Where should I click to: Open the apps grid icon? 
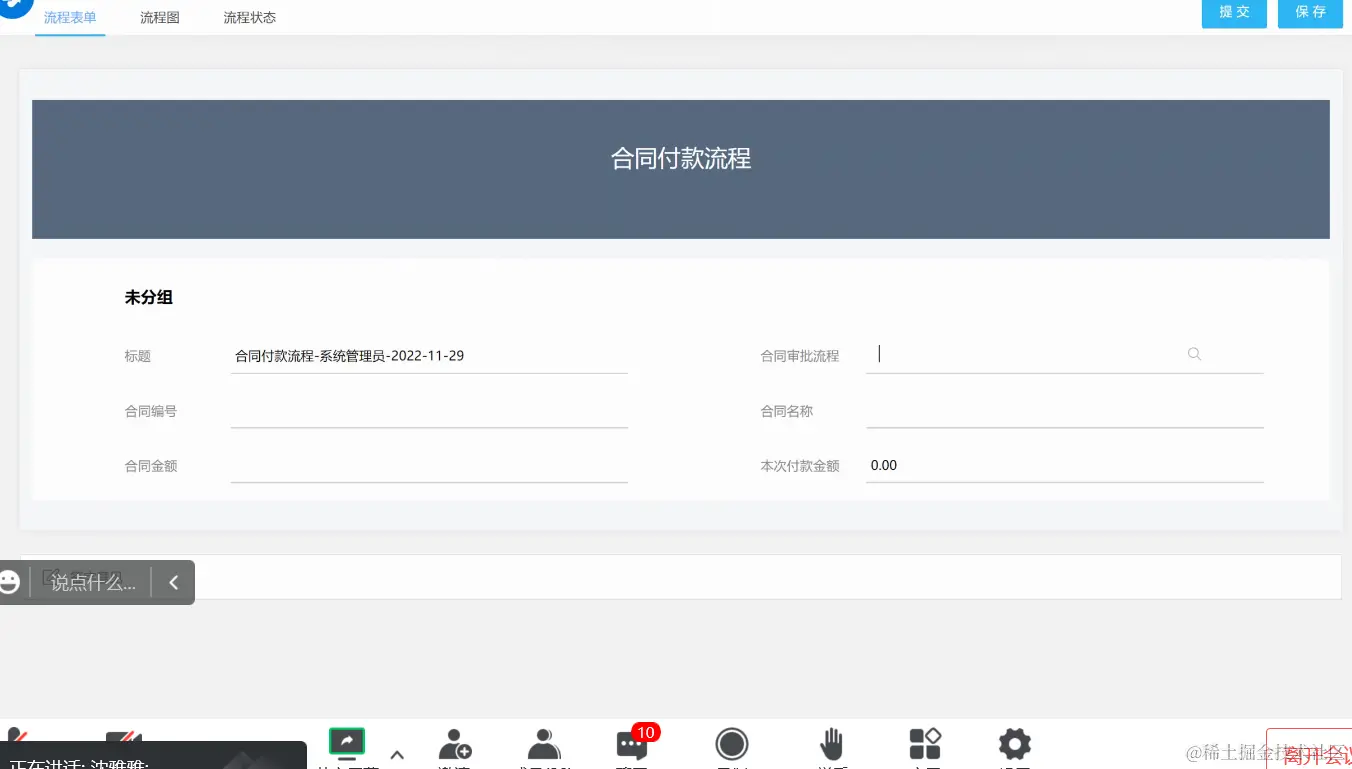(925, 744)
